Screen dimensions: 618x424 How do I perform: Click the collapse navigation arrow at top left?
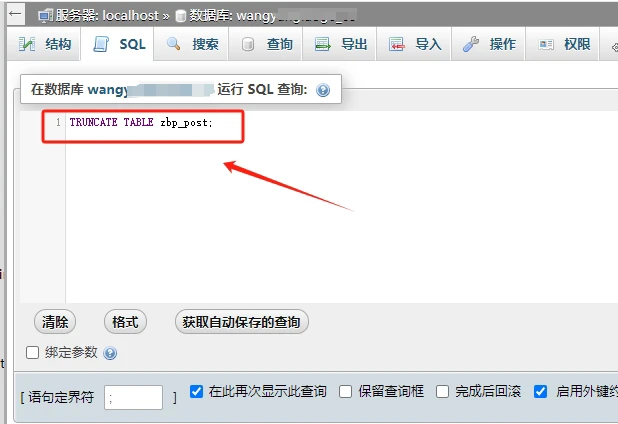15,15
